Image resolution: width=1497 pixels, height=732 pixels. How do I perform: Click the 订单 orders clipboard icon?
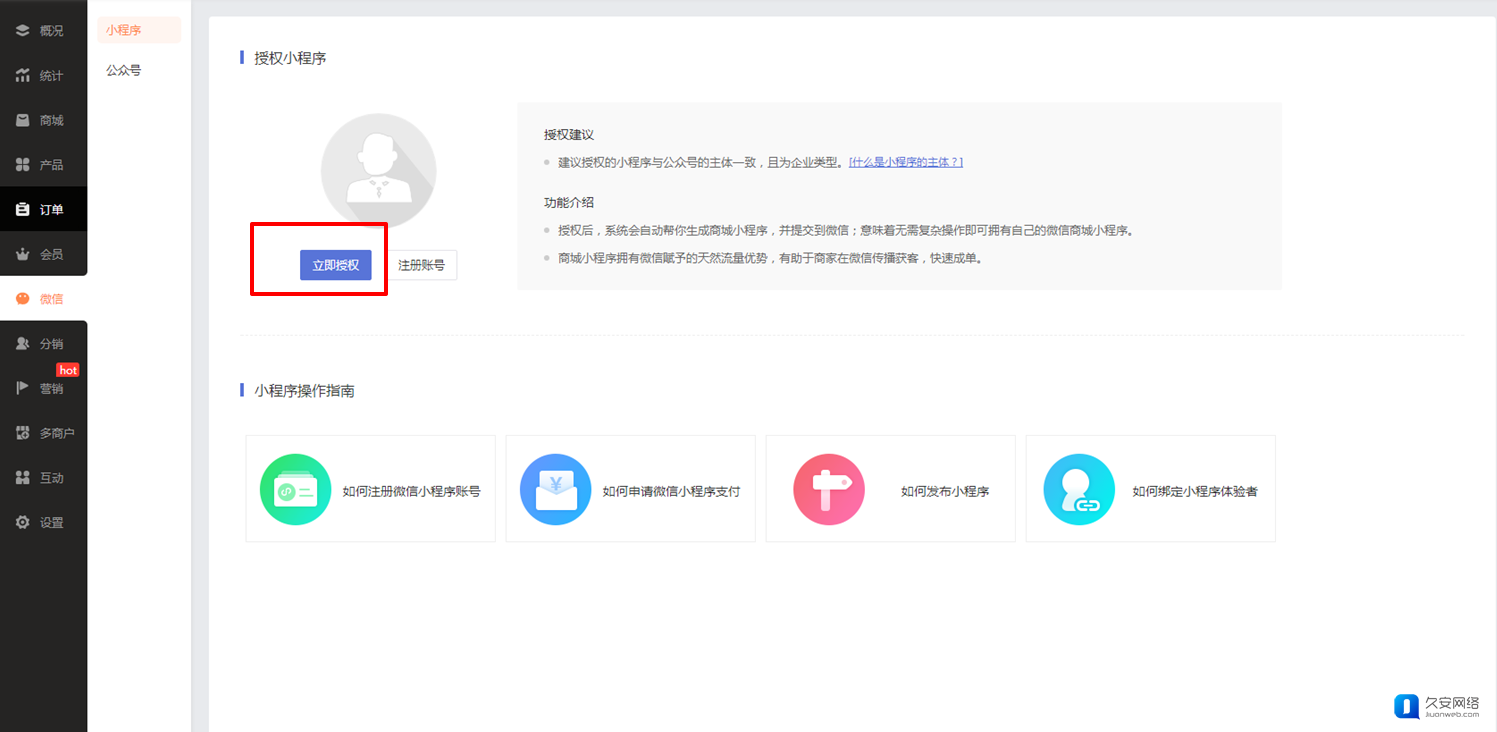pyautogui.click(x=22, y=210)
